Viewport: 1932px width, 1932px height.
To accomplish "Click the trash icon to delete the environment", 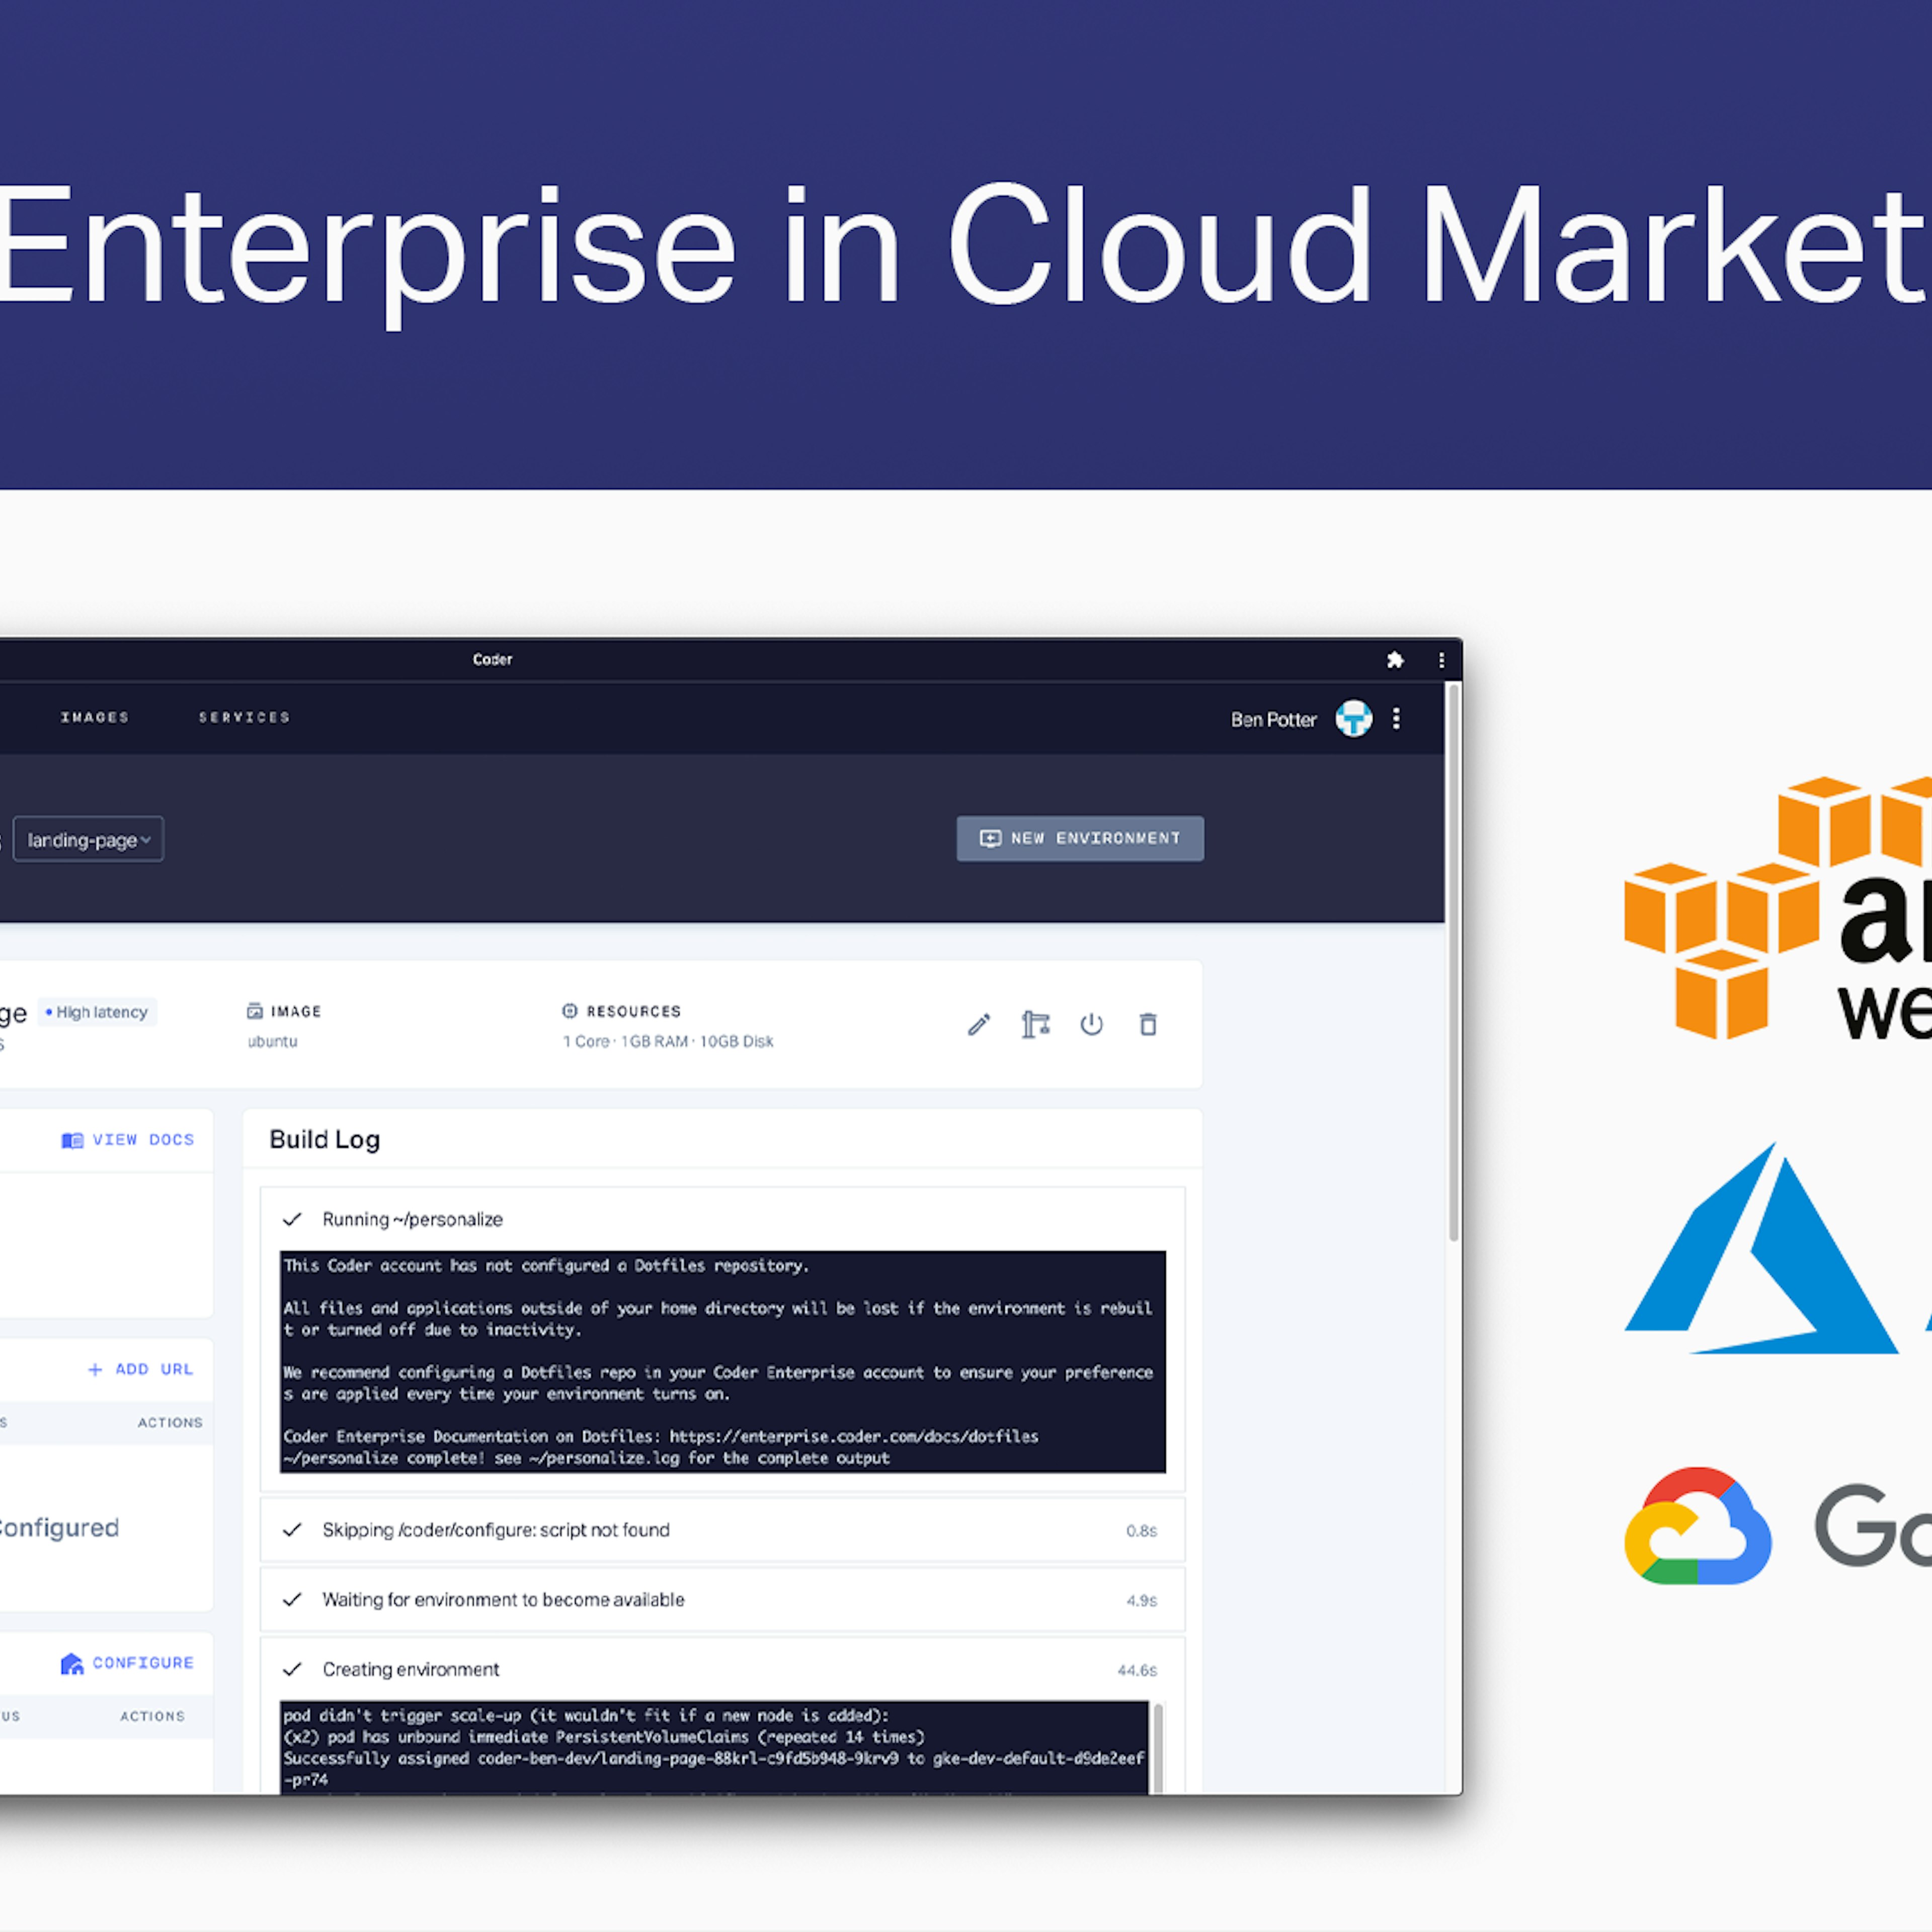I will pos(1148,1025).
